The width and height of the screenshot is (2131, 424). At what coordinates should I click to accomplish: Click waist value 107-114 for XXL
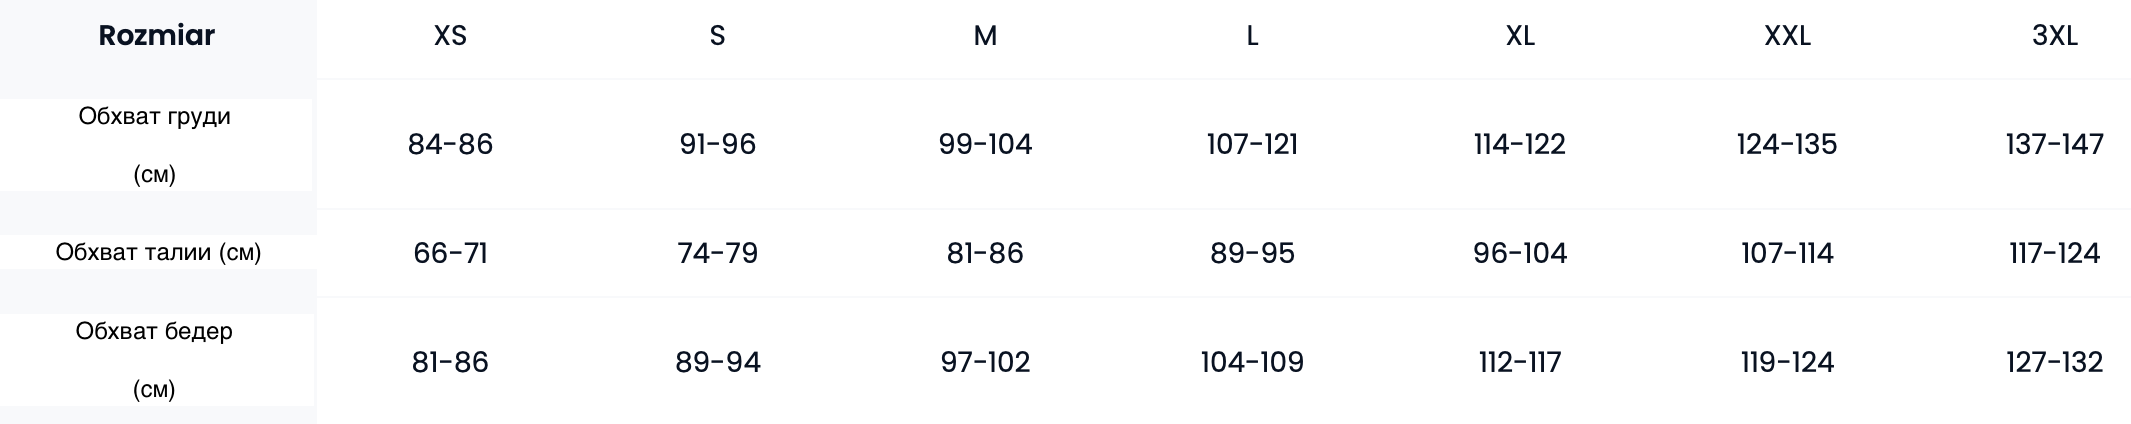tap(1787, 253)
